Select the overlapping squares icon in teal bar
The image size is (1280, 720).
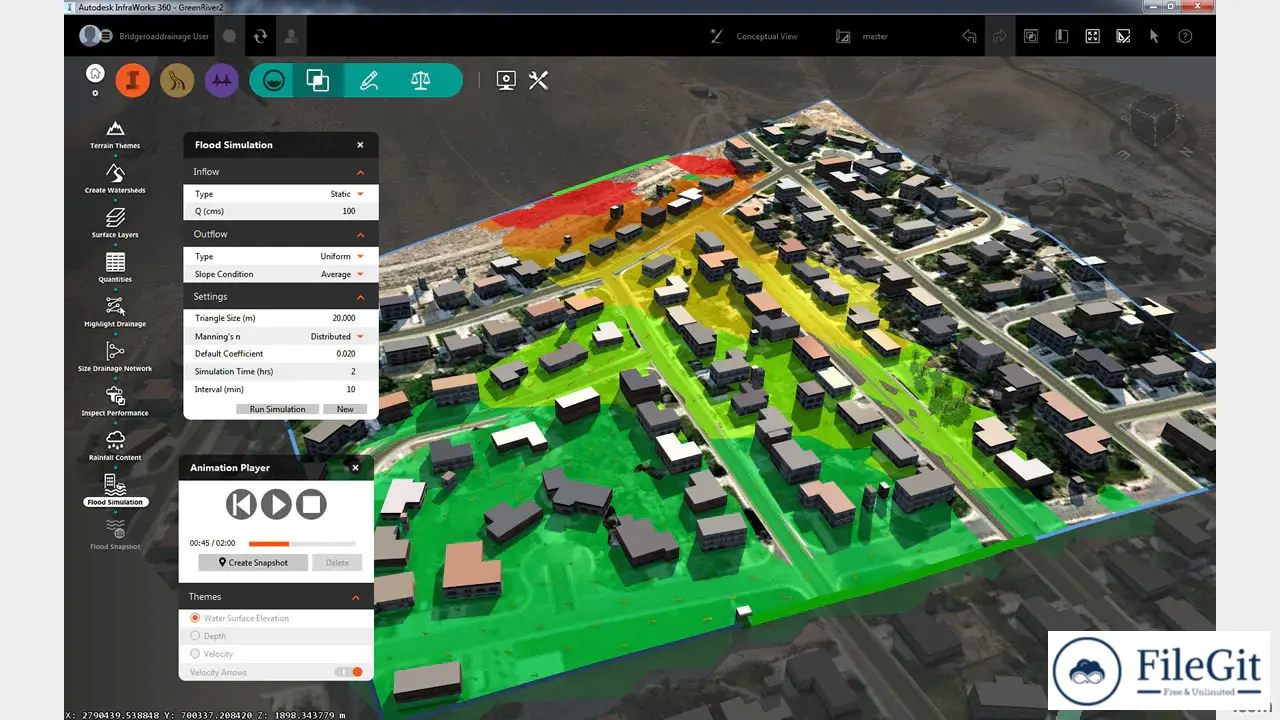click(x=318, y=80)
